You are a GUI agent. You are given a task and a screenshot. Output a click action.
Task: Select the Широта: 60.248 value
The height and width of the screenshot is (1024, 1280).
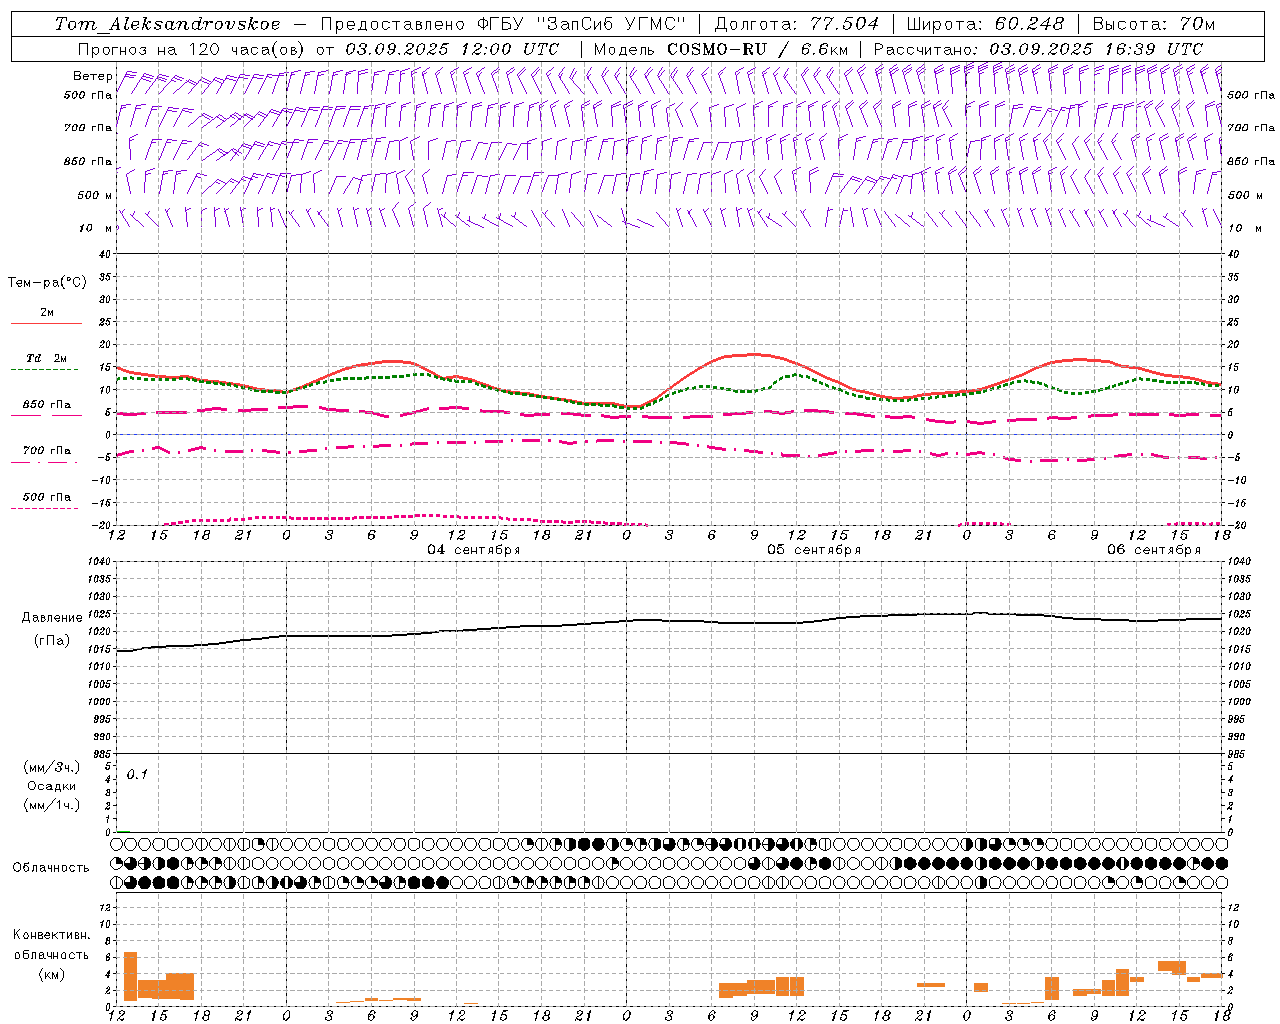985,24
